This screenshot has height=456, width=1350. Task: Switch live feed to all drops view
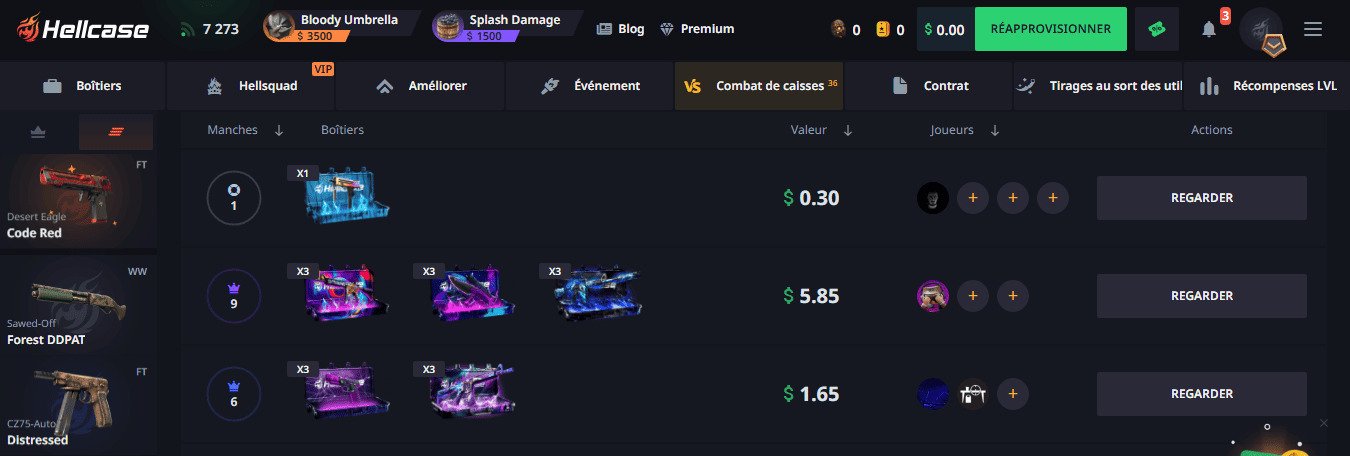pyautogui.click(x=116, y=132)
